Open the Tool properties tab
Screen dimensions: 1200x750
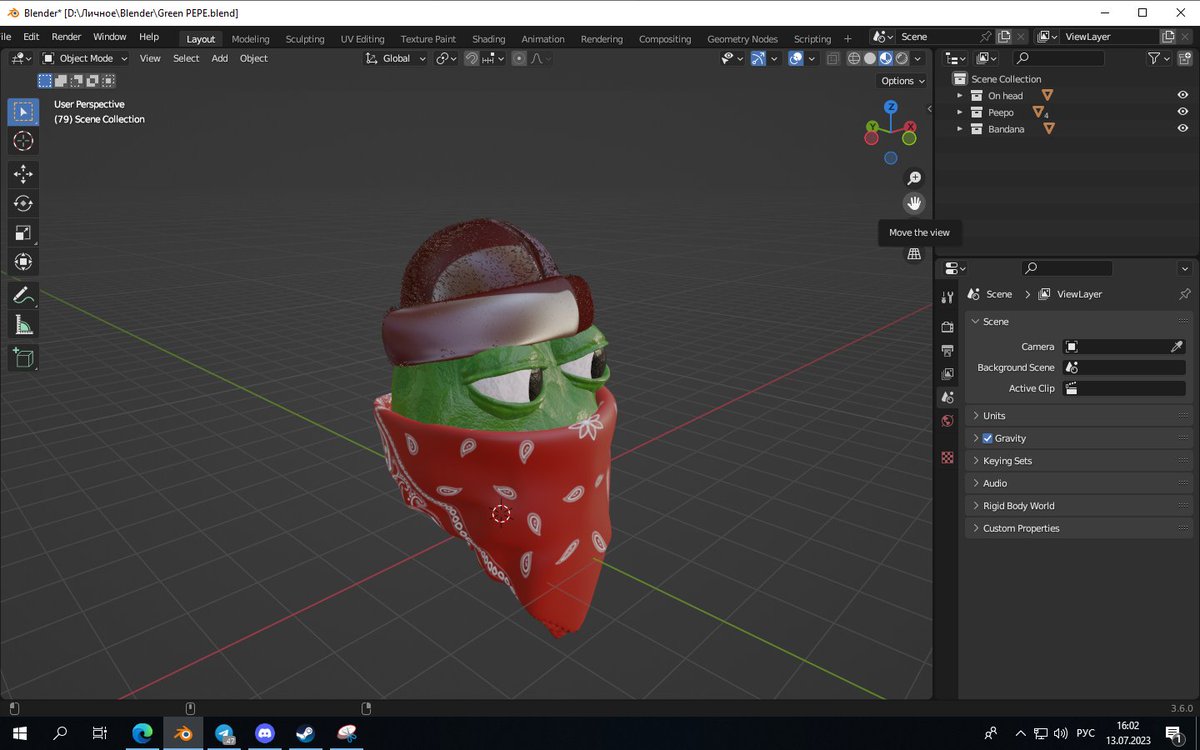pyautogui.click(x=948, y=298)
